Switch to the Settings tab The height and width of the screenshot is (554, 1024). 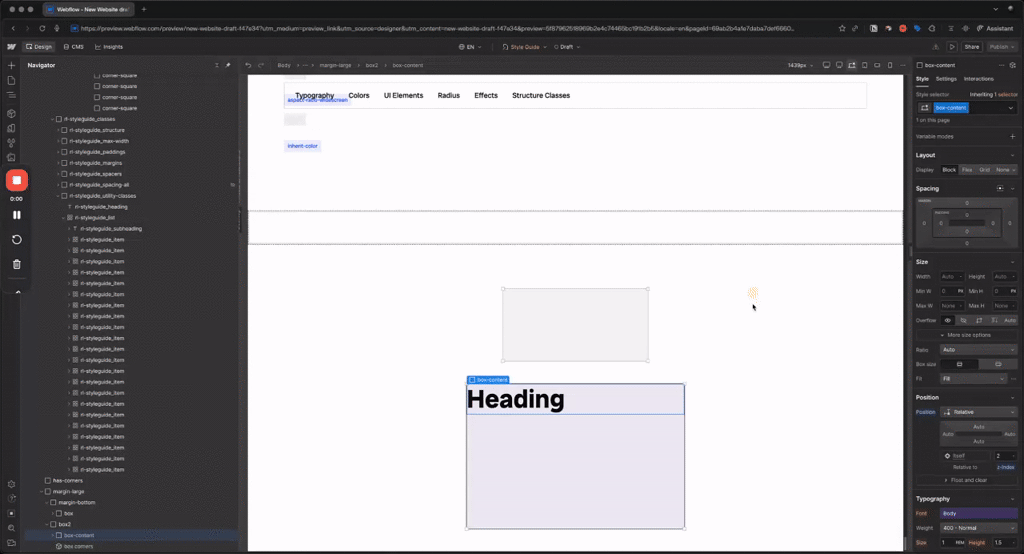(946, 79)
